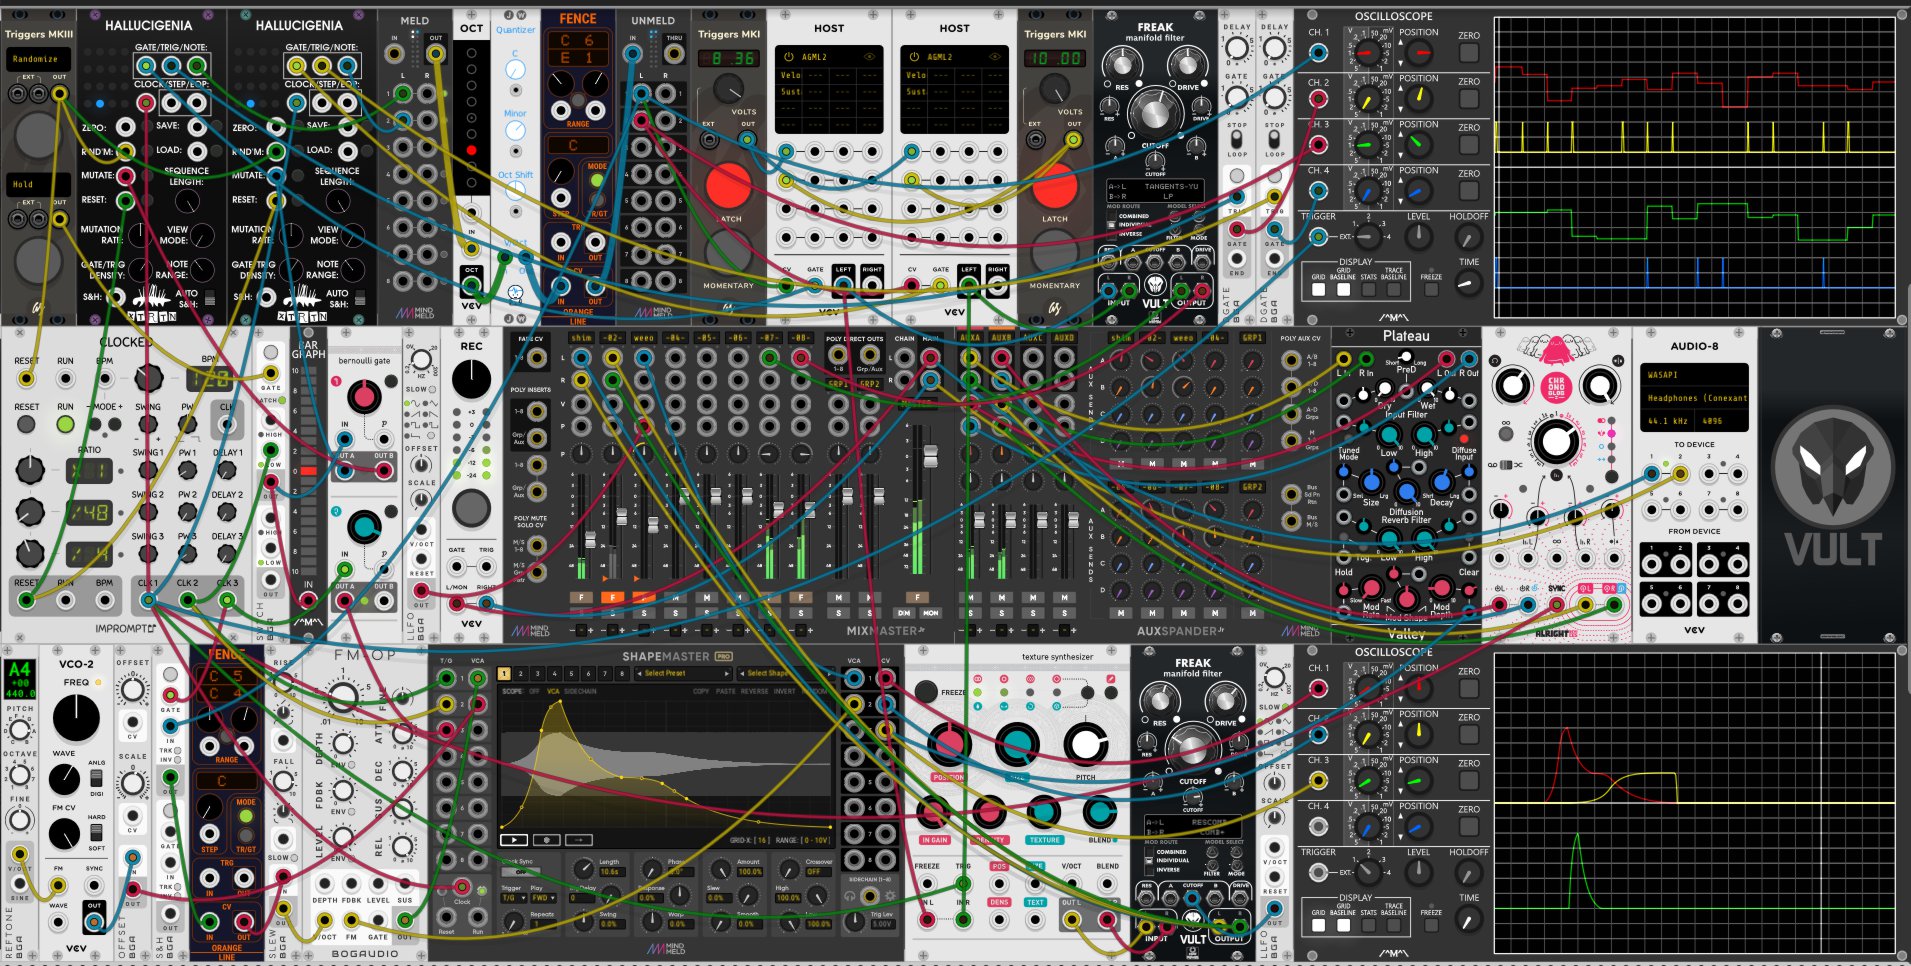Click the next-preset arrow after Select Preset

pos(727,674)
